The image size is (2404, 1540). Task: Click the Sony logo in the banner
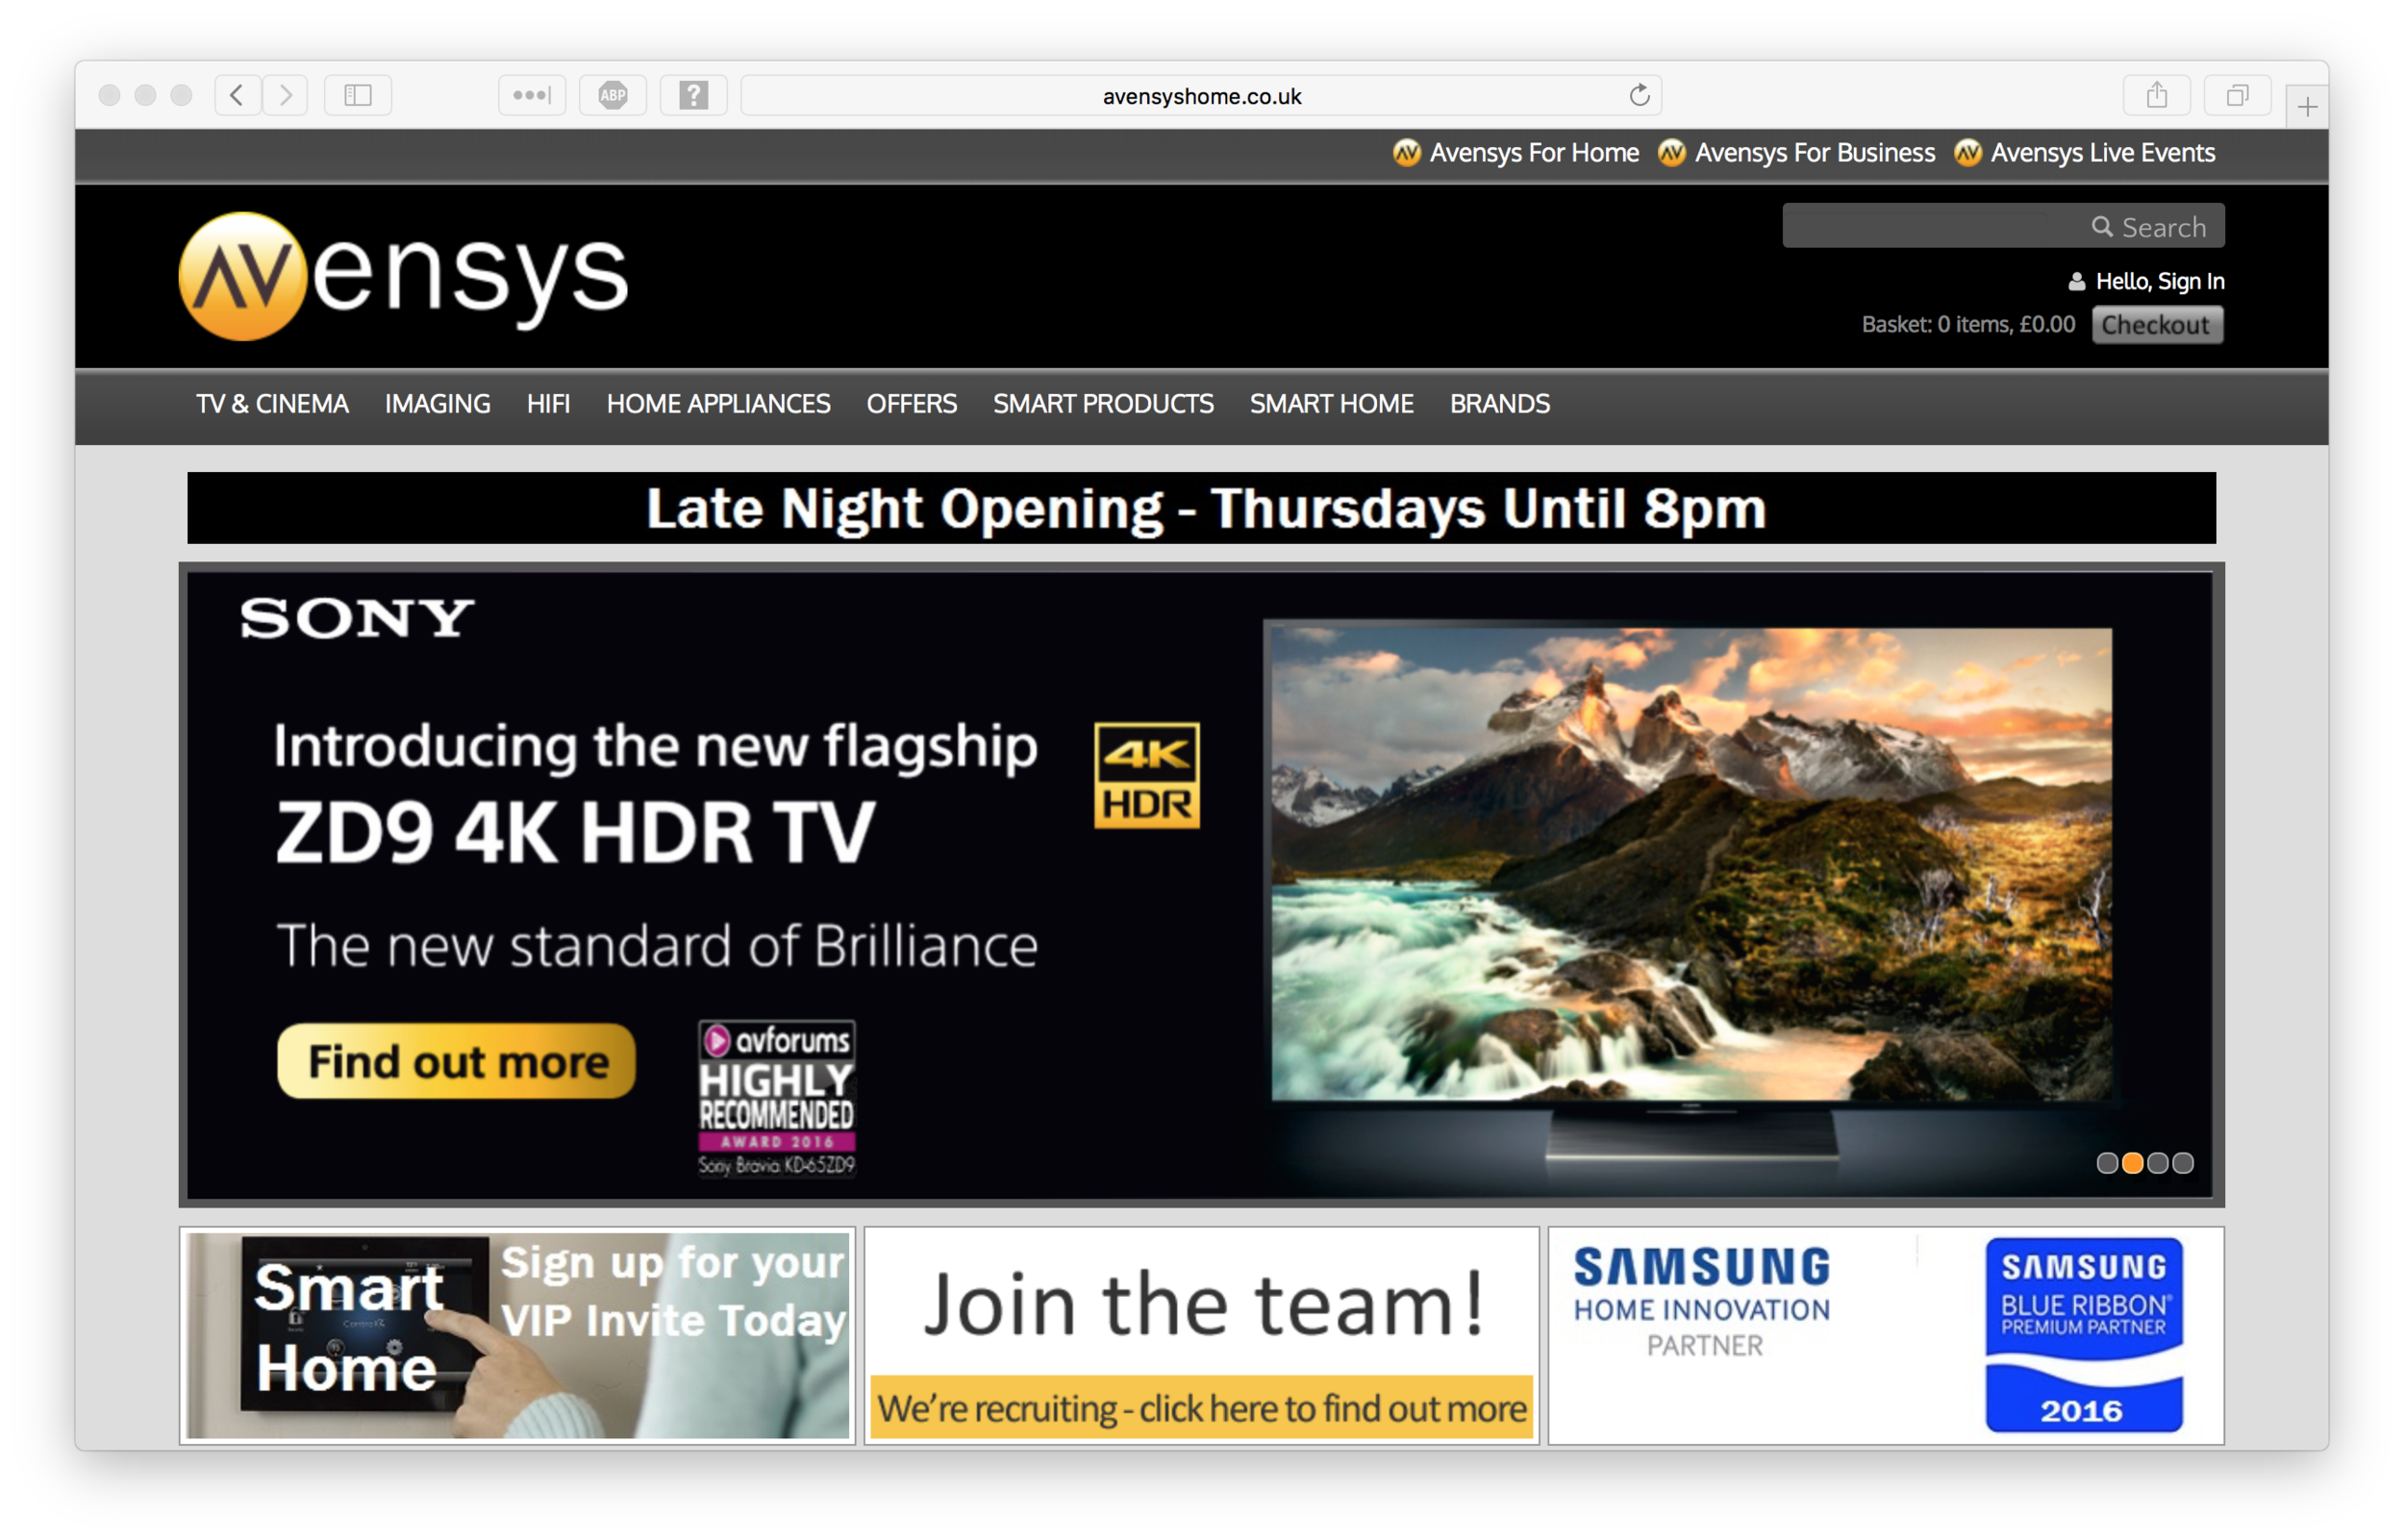click(x=357, y=618)
